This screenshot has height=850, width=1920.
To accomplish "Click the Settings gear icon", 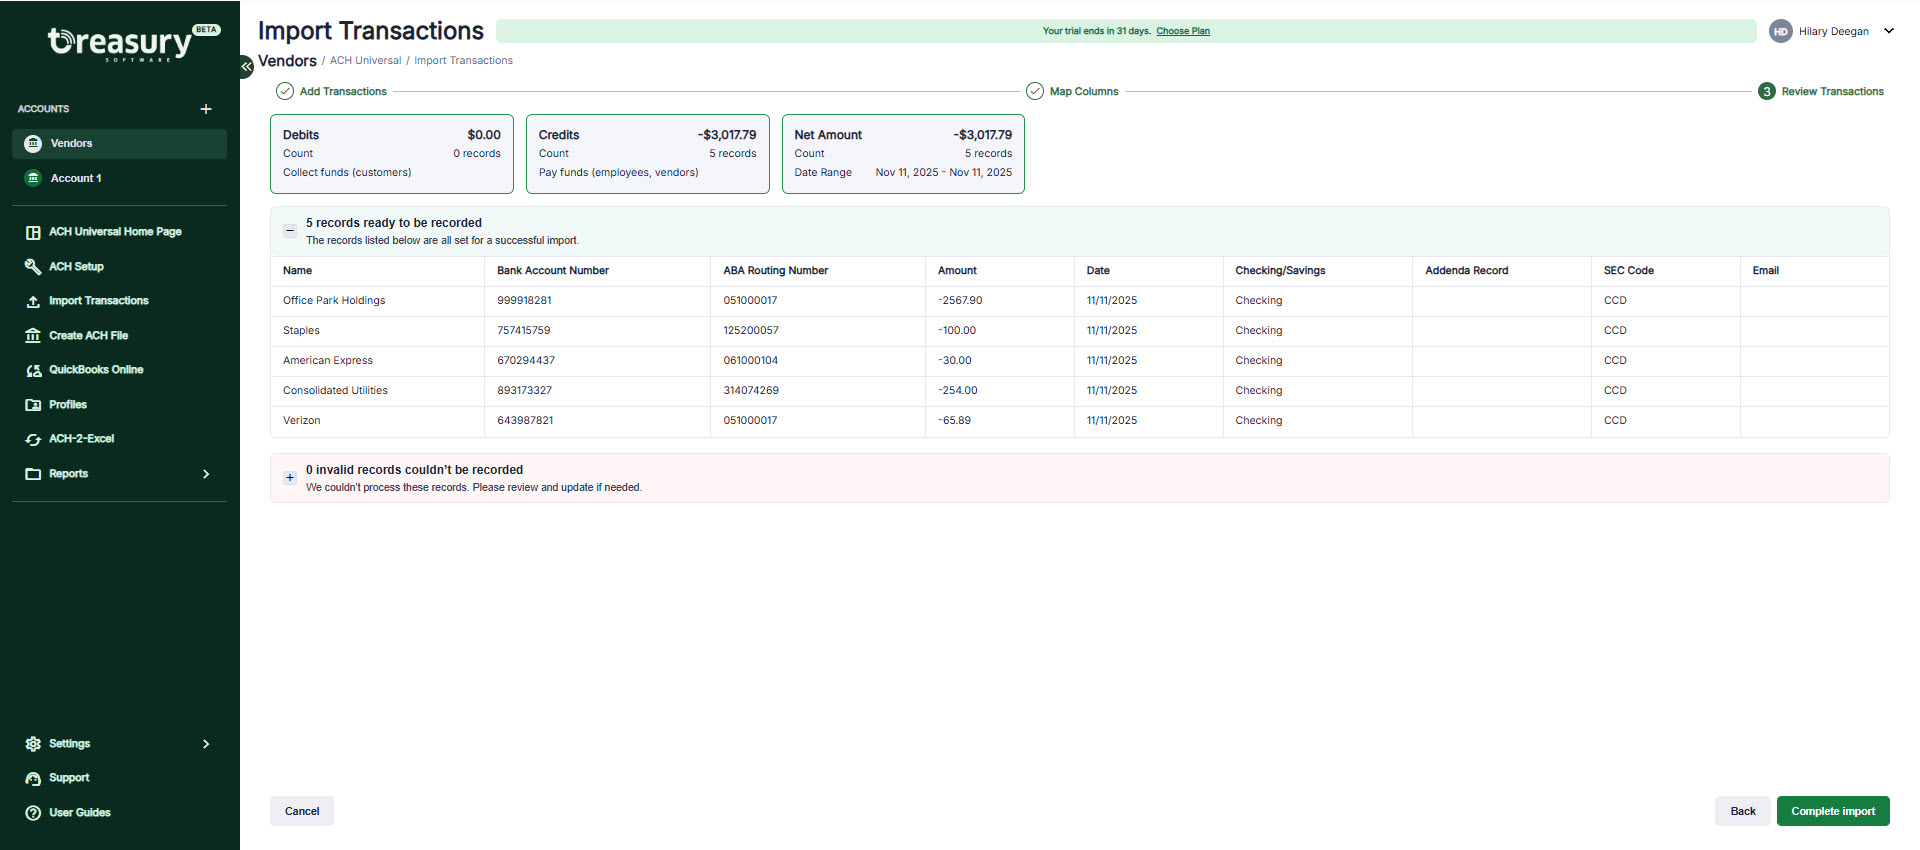I will [33, 744].
